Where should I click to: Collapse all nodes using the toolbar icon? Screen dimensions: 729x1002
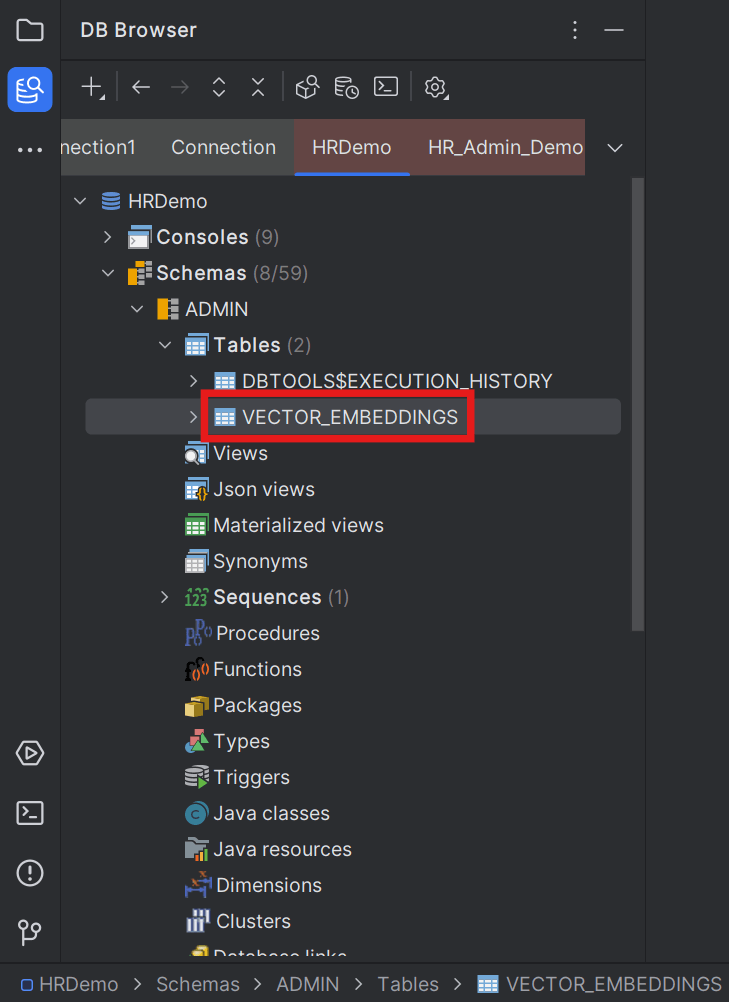click(x=257, y=87)
